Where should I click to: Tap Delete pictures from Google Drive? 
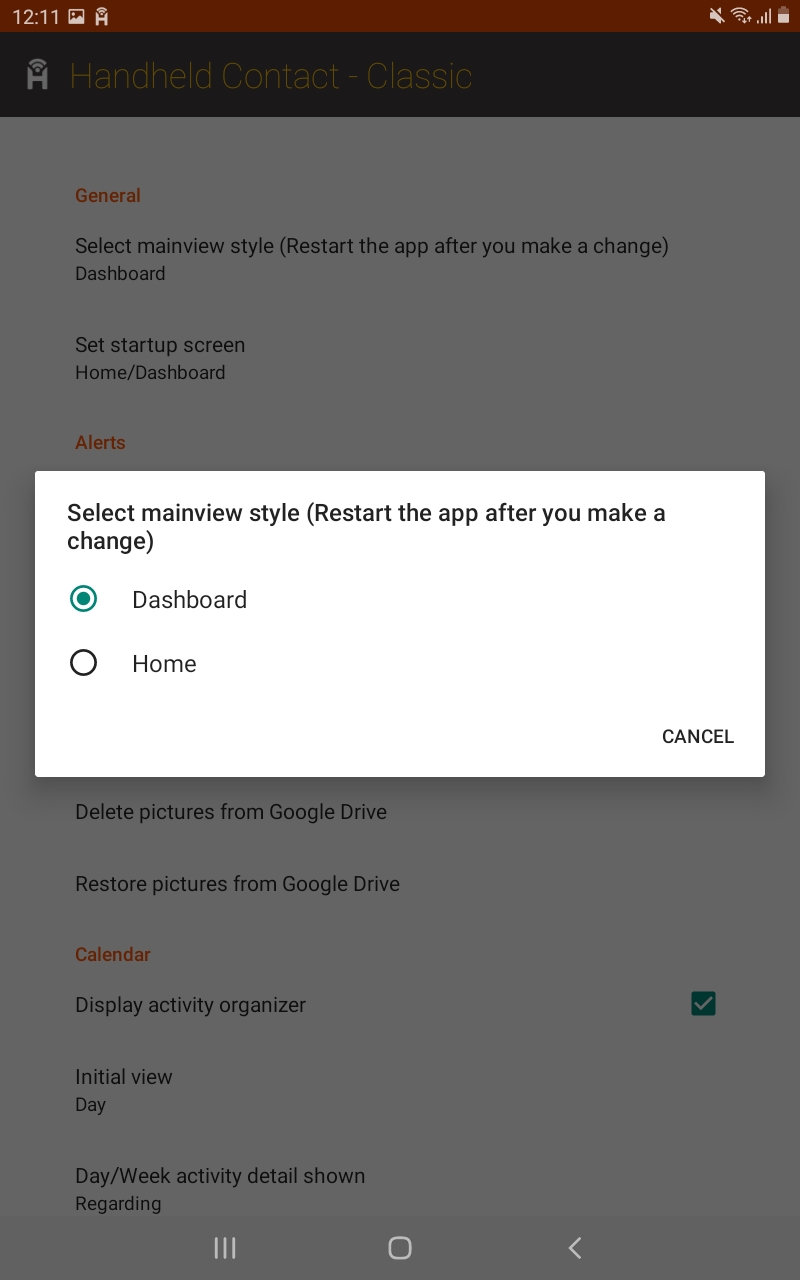coord(400,812)
